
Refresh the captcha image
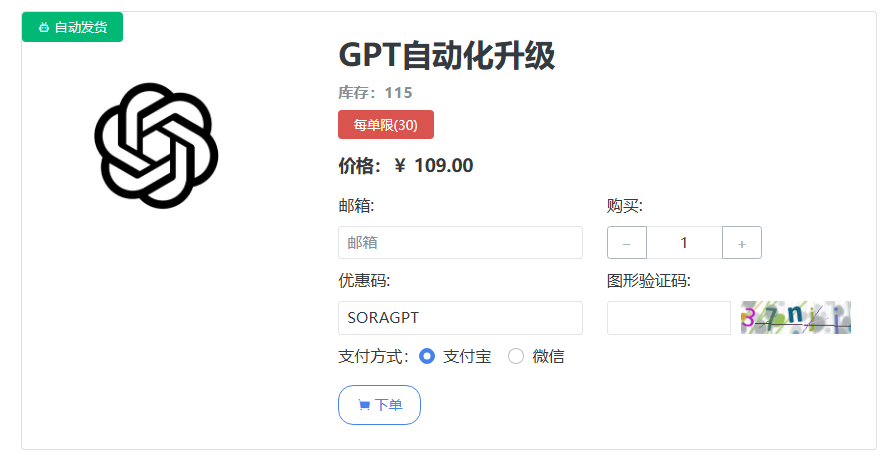coord(796,318)
